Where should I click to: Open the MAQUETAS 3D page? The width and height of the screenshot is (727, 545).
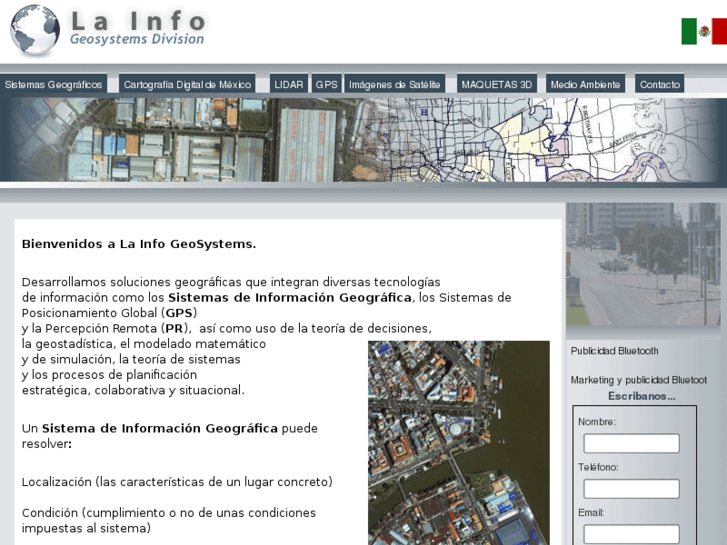pos(496,85)
